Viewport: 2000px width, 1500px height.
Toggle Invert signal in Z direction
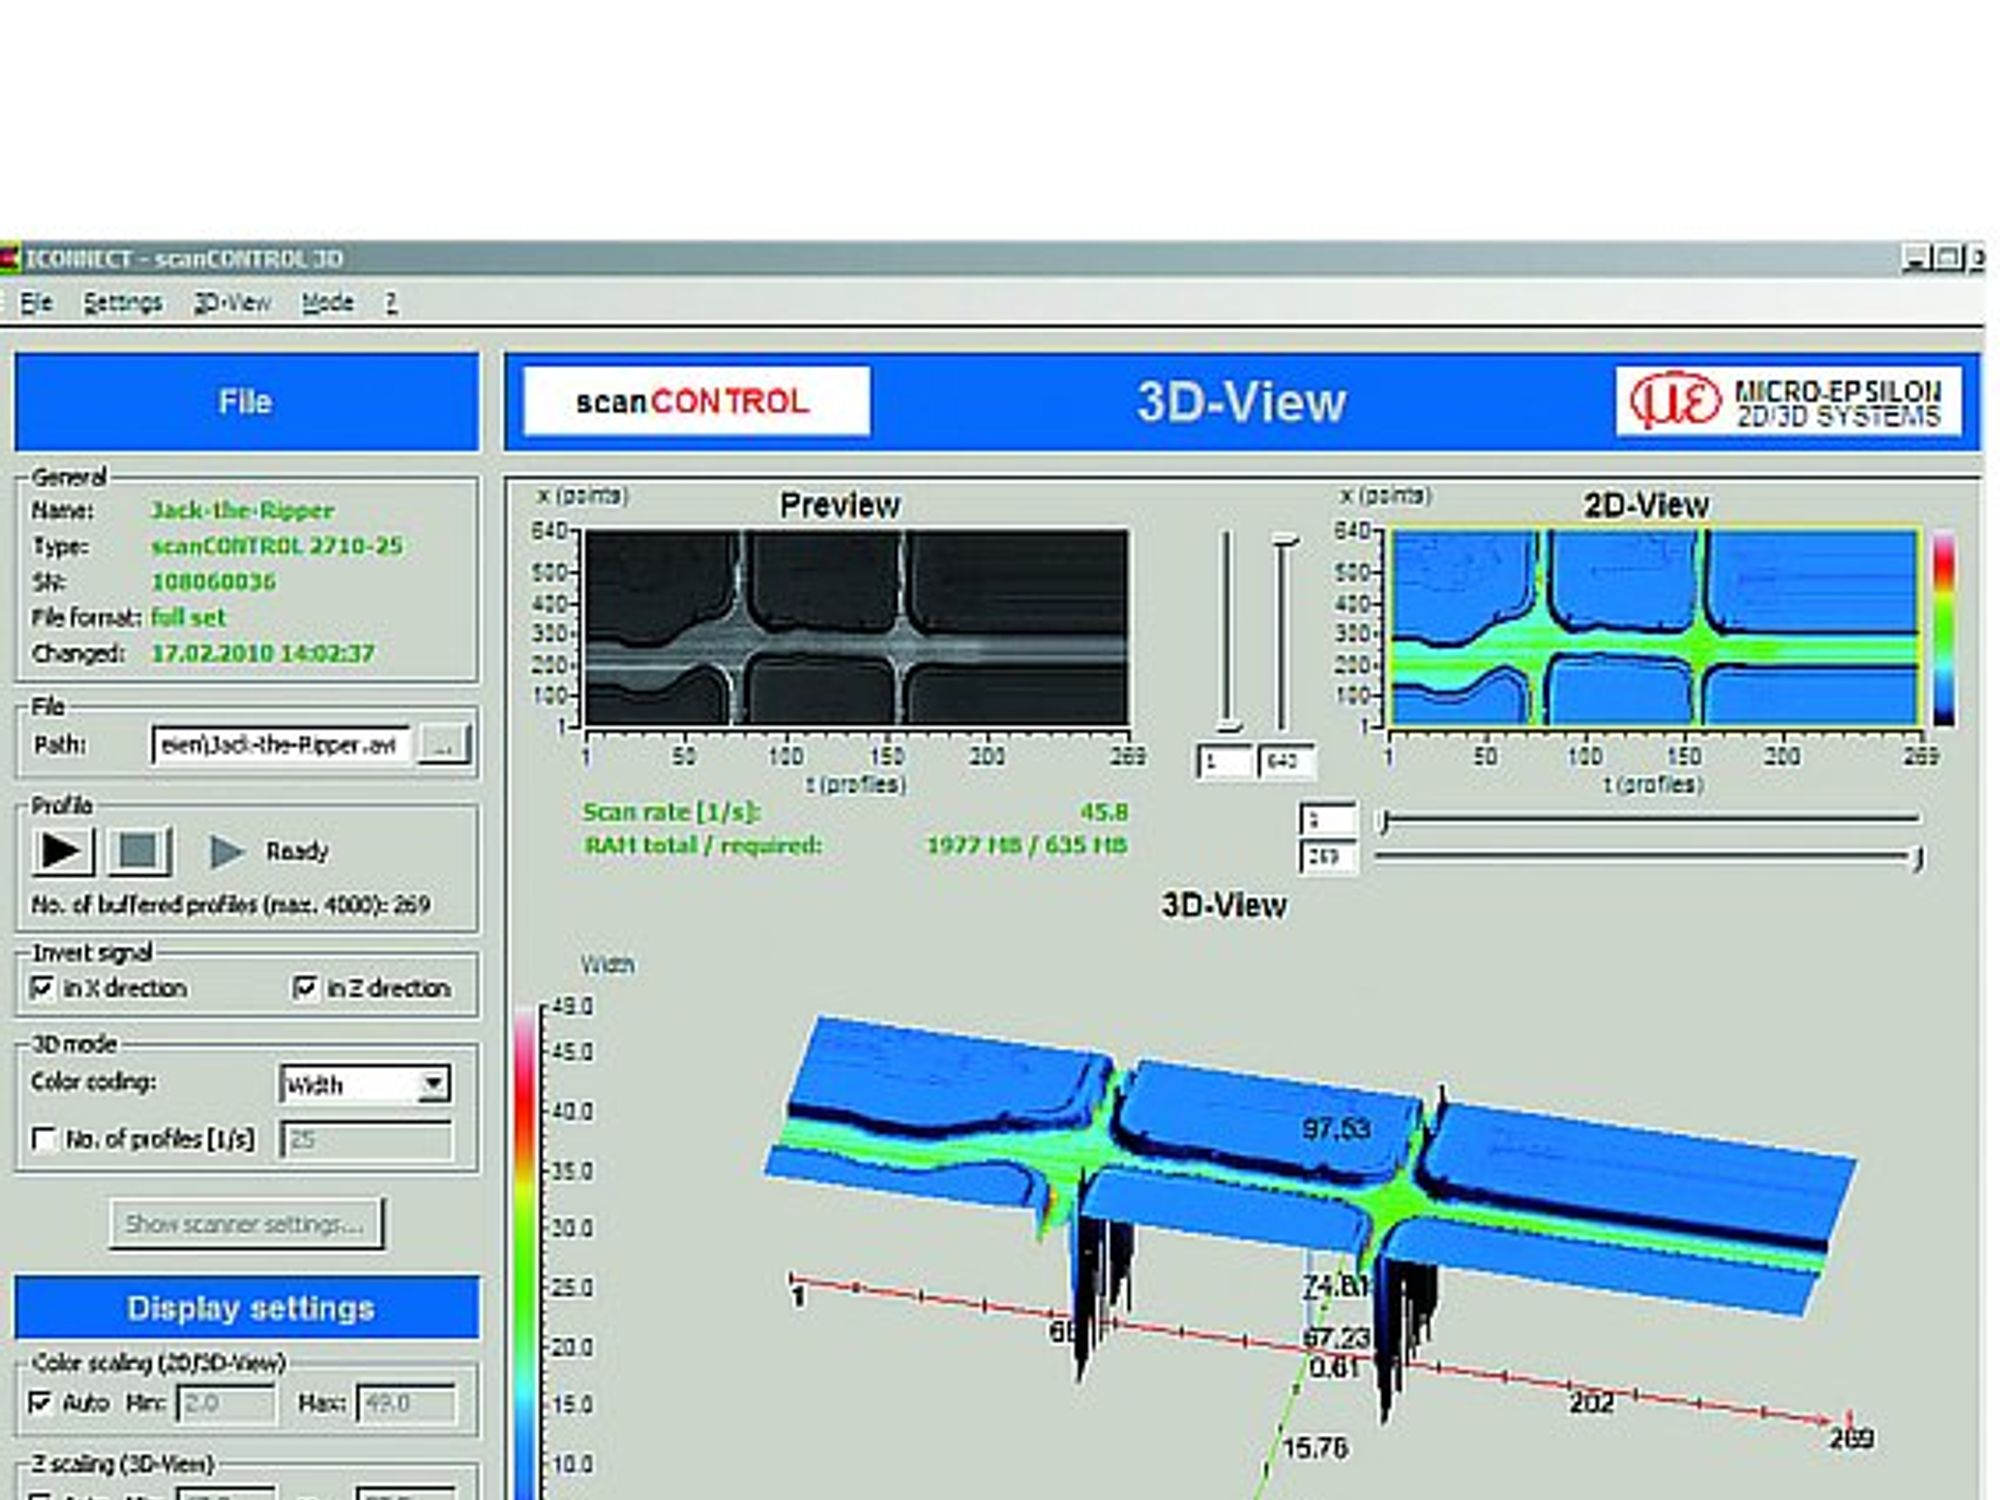click(305, 988)
